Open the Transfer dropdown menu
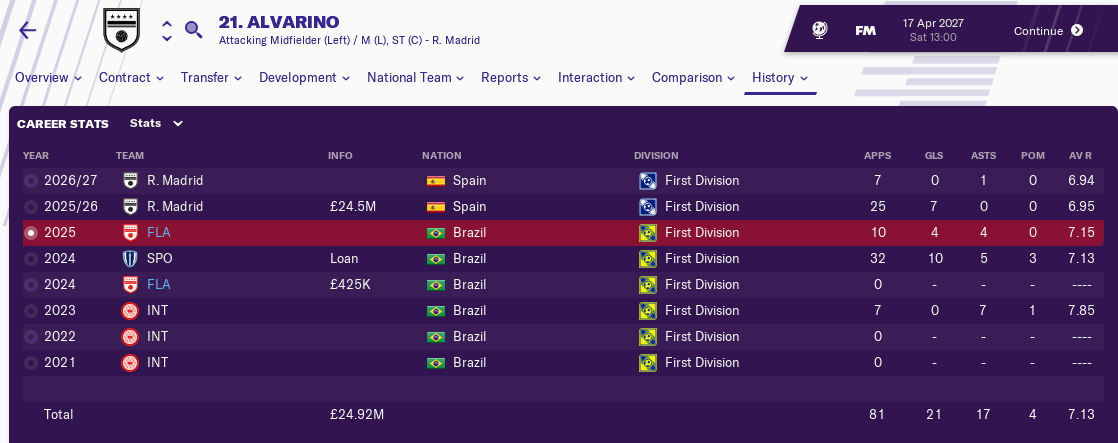 [x=211, y=78]
